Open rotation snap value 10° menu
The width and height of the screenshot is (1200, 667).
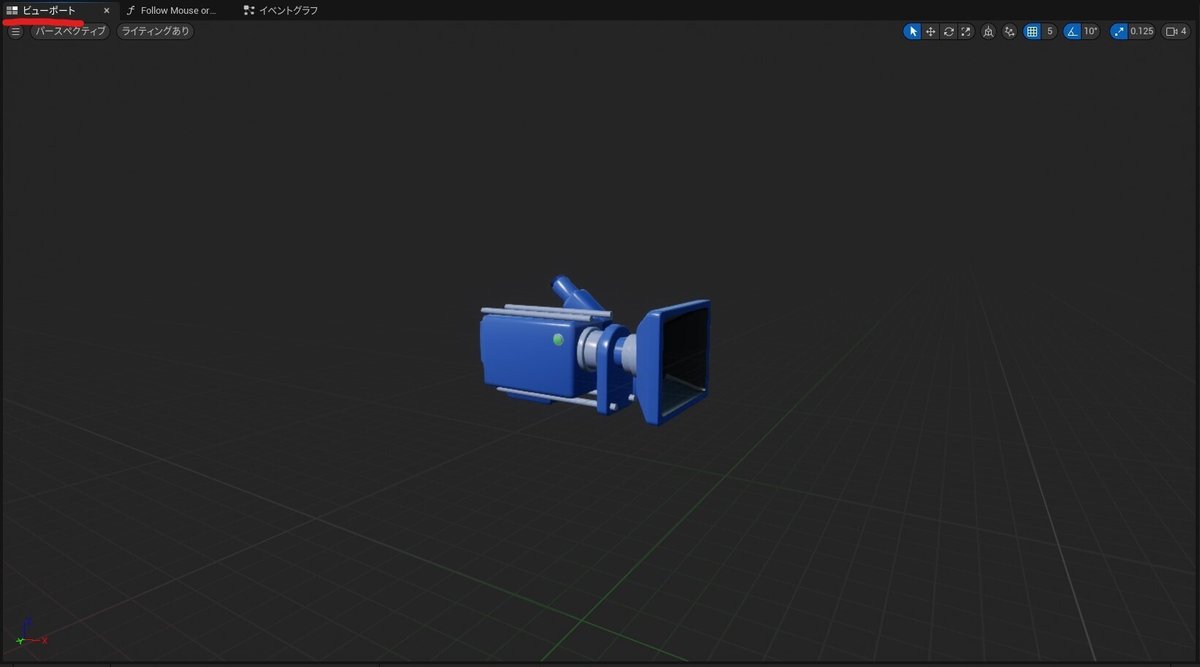click(x=1091, y=31)
